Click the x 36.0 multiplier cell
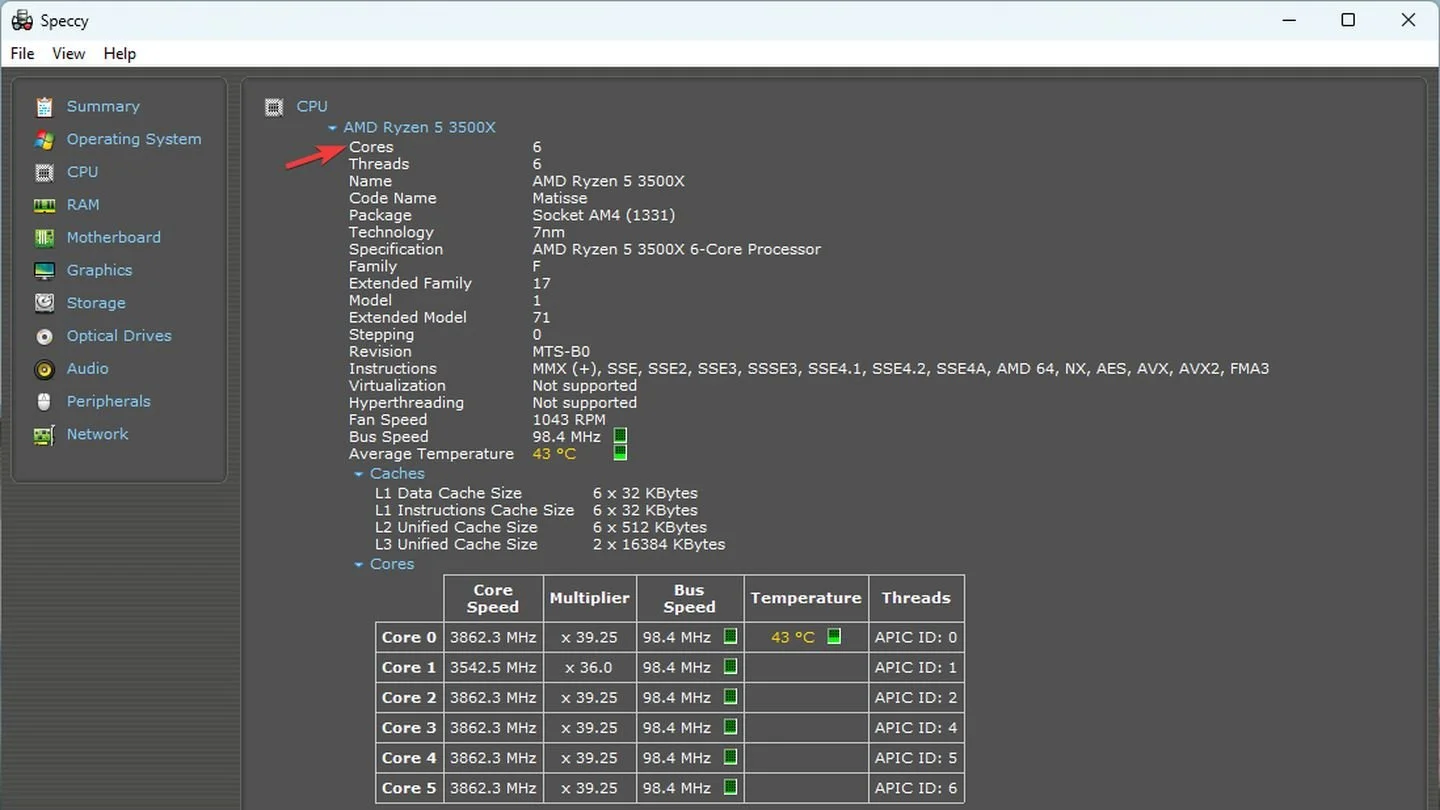 coord(589,667)
